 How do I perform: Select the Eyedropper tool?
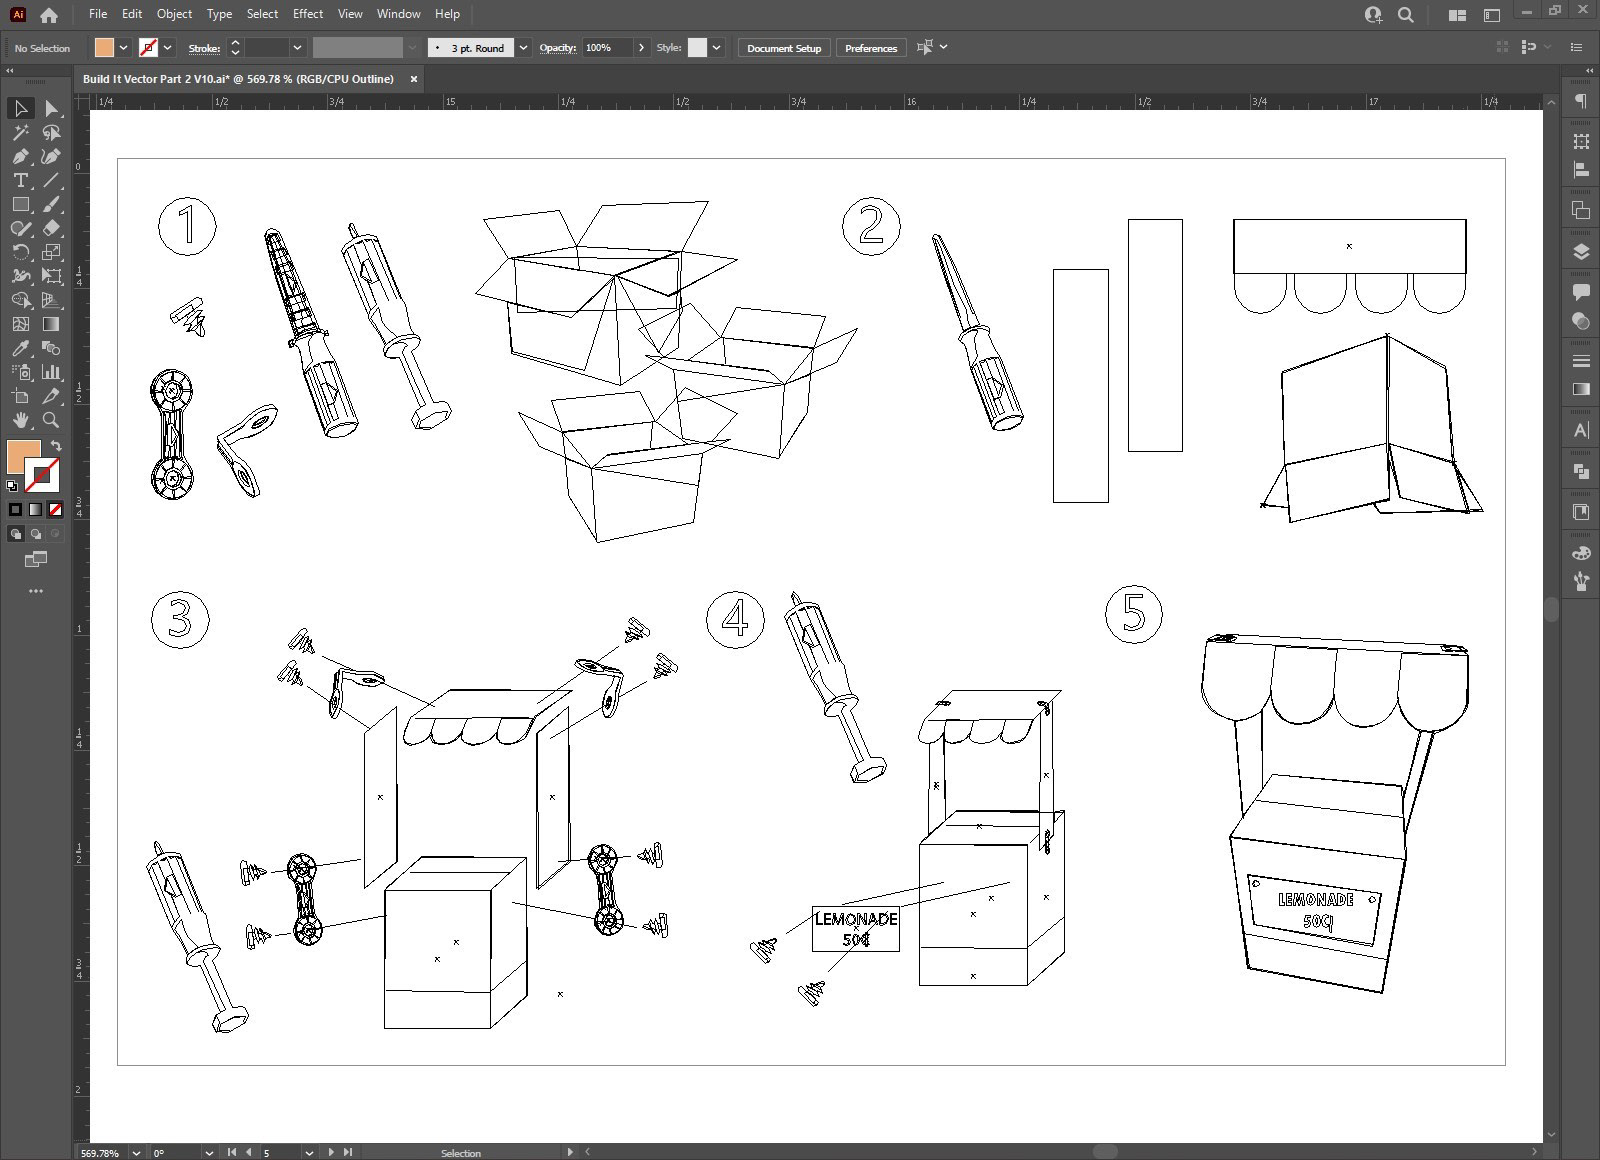[x=20, y=348]
